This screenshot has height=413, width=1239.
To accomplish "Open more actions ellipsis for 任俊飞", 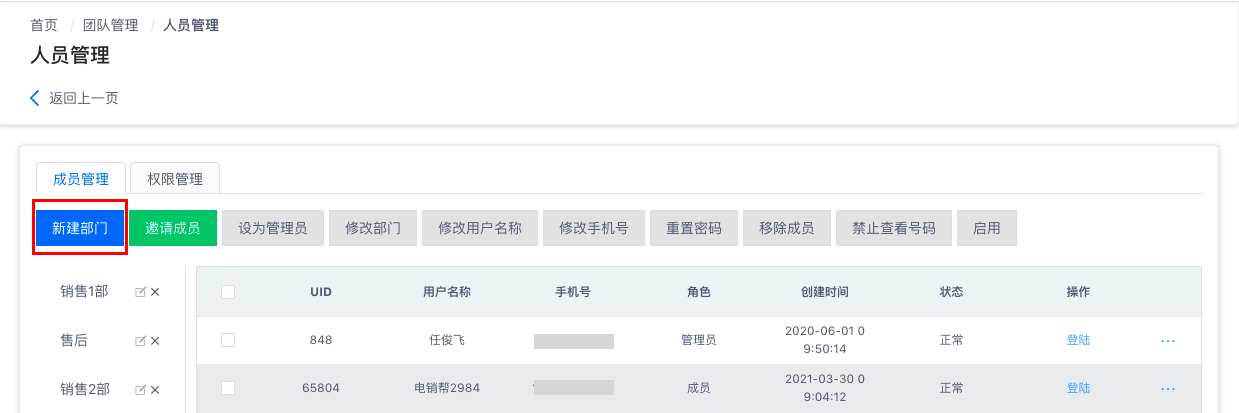I will [x=1167, y=341].
